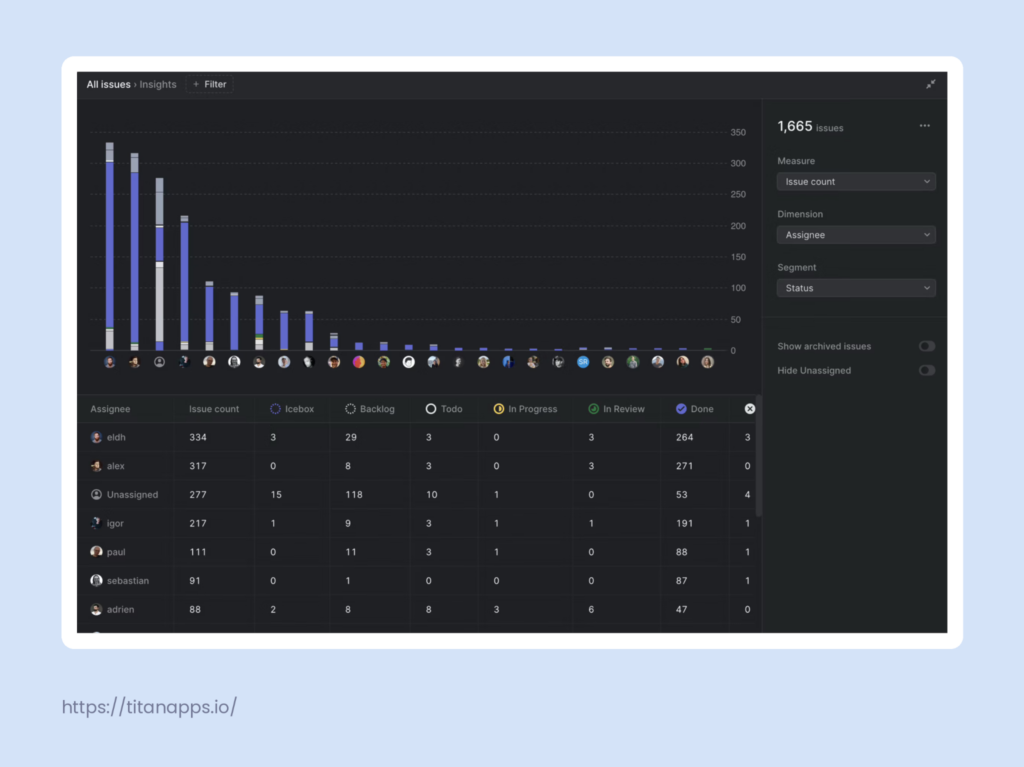Screen dimensions: 1024x767
Task: Click the Backlog dotted circle icon
Action: [350, 409]
